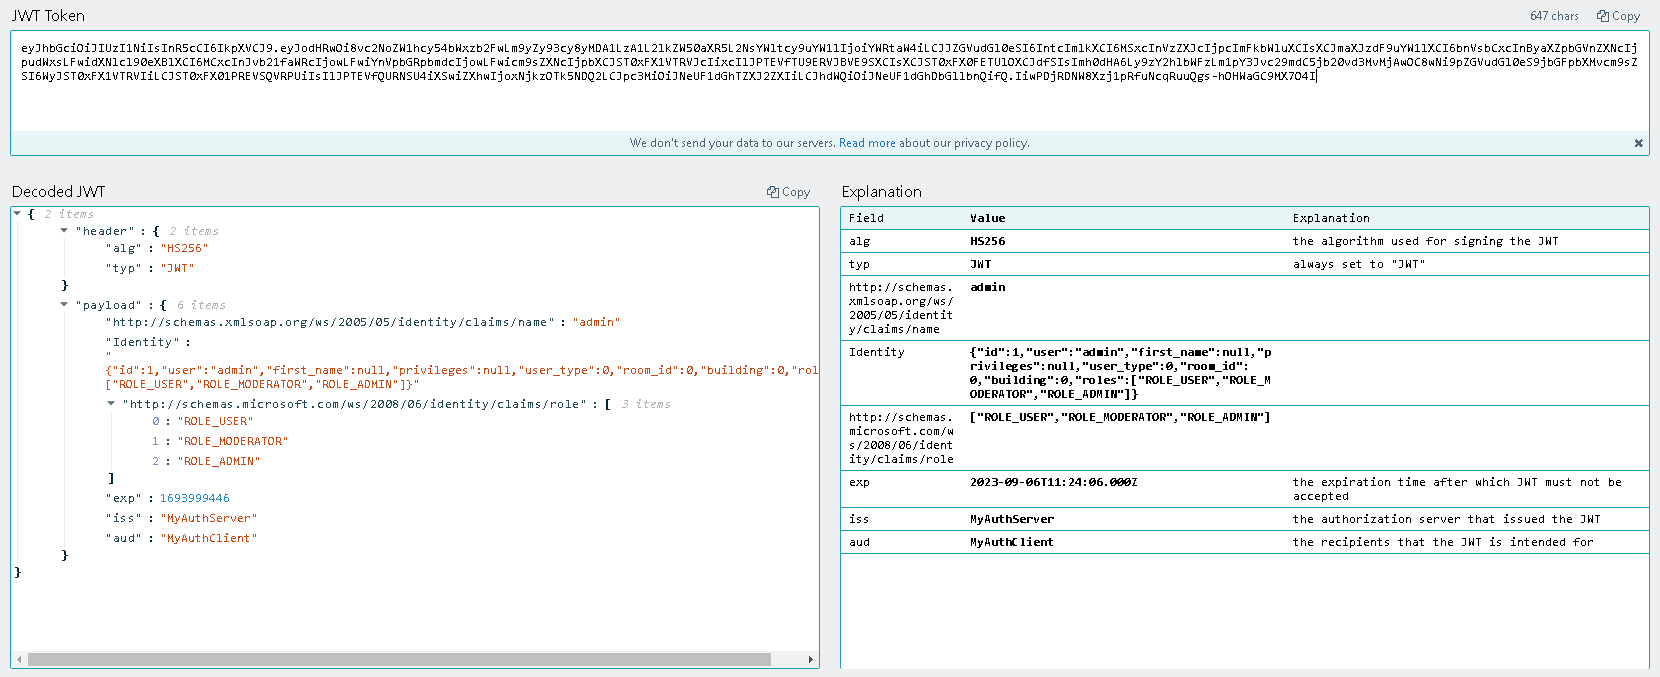Screen dimensions: 1660x677
Task: Collapse the root JSON object triangle
Action: click(17, 214)
